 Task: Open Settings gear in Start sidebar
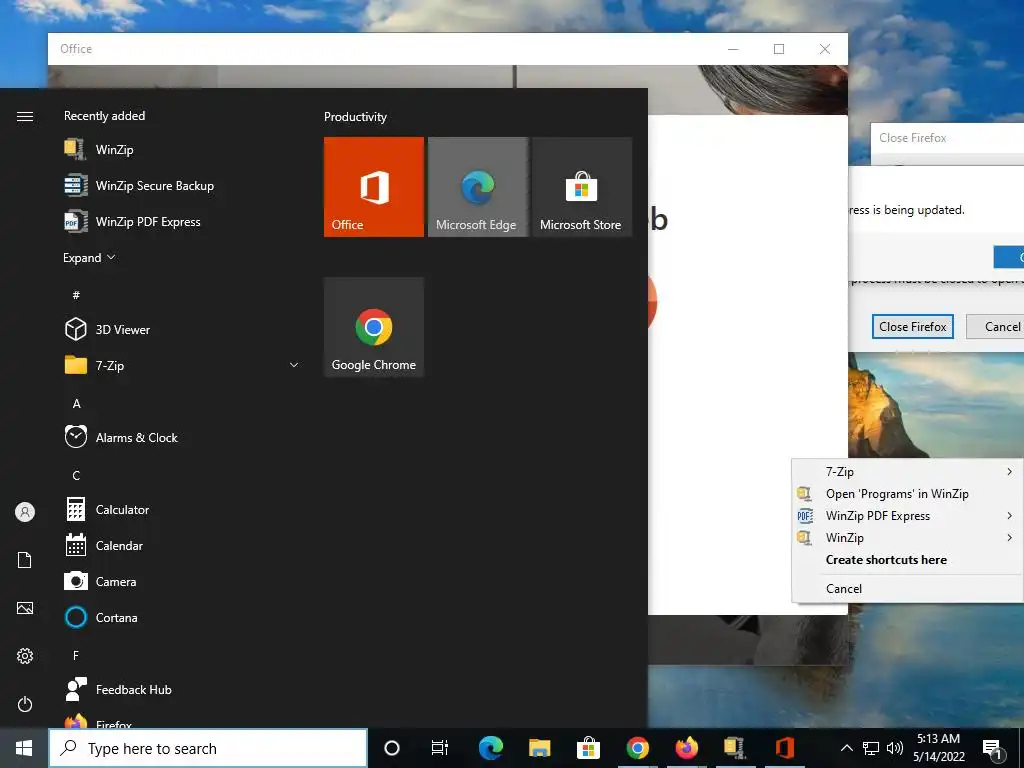pos(25,656)
